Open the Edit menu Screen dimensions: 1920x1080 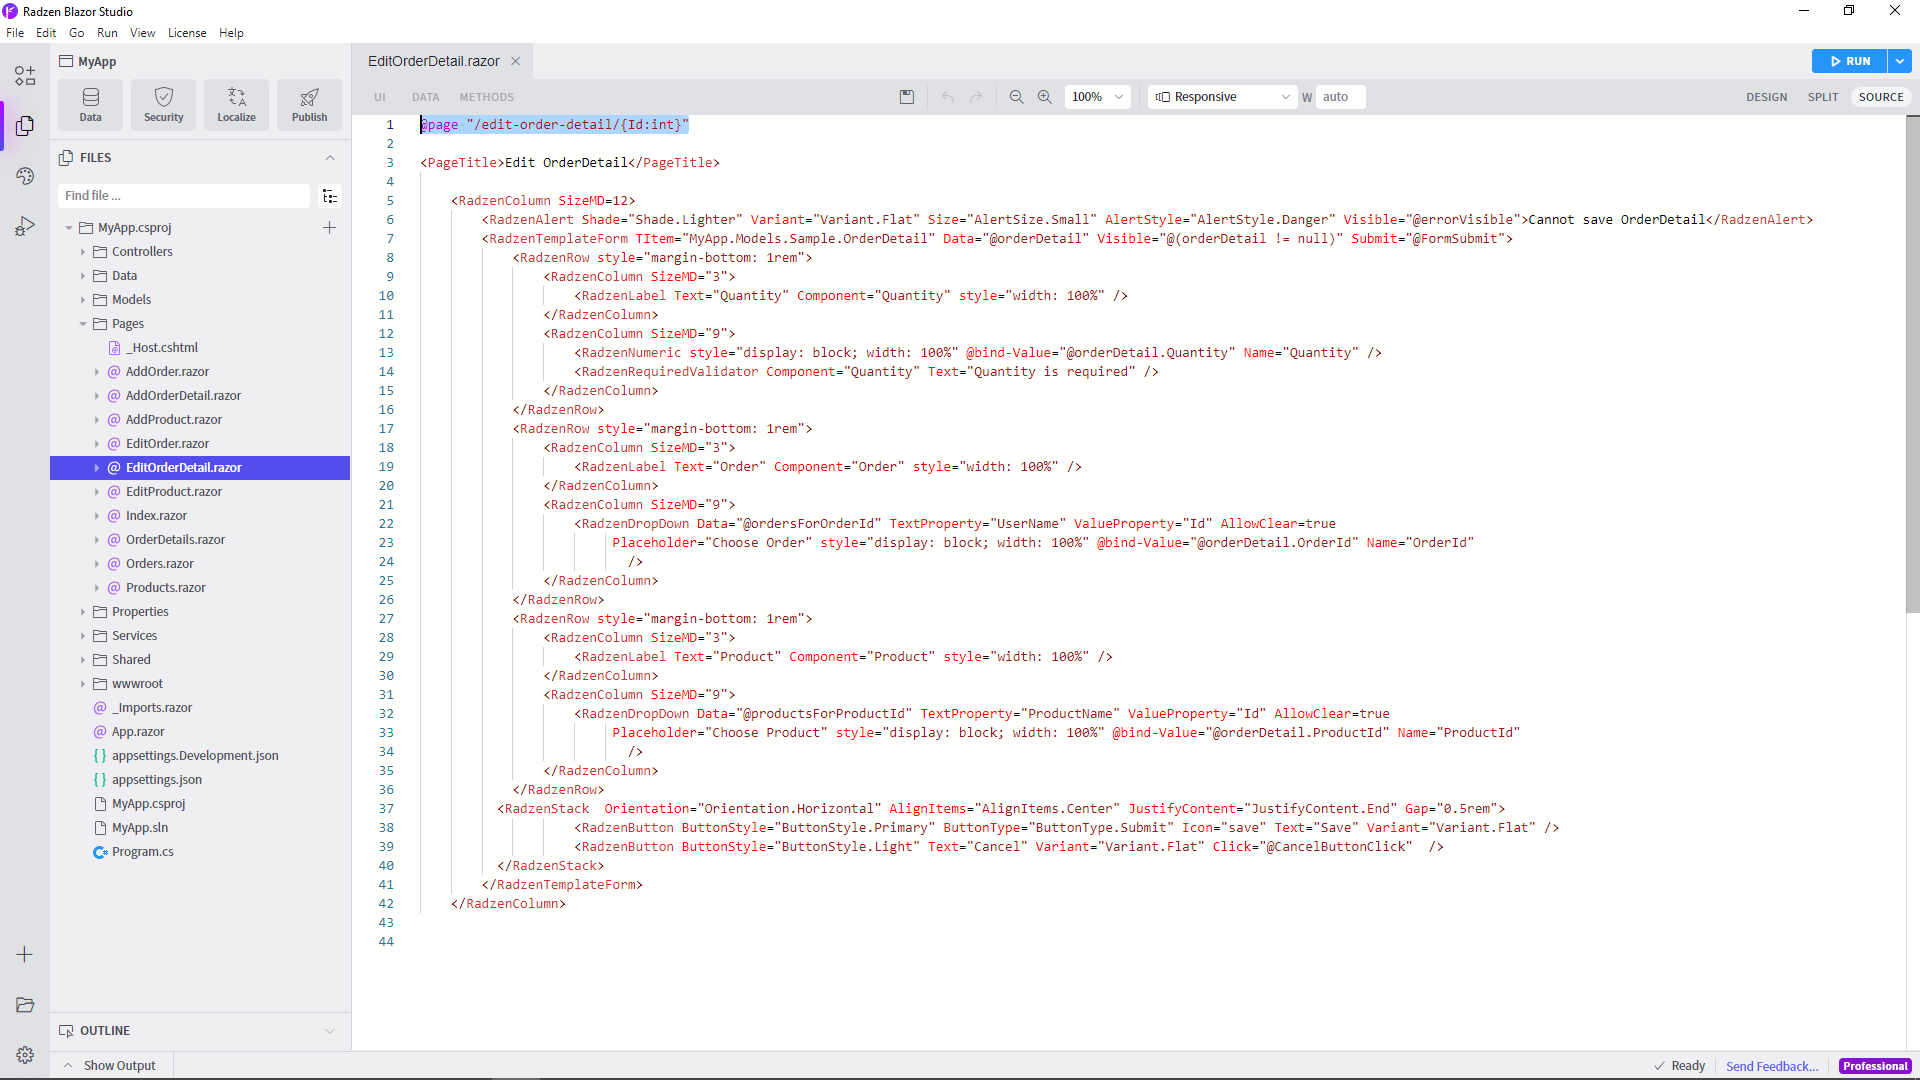click(x=46, y=33)
